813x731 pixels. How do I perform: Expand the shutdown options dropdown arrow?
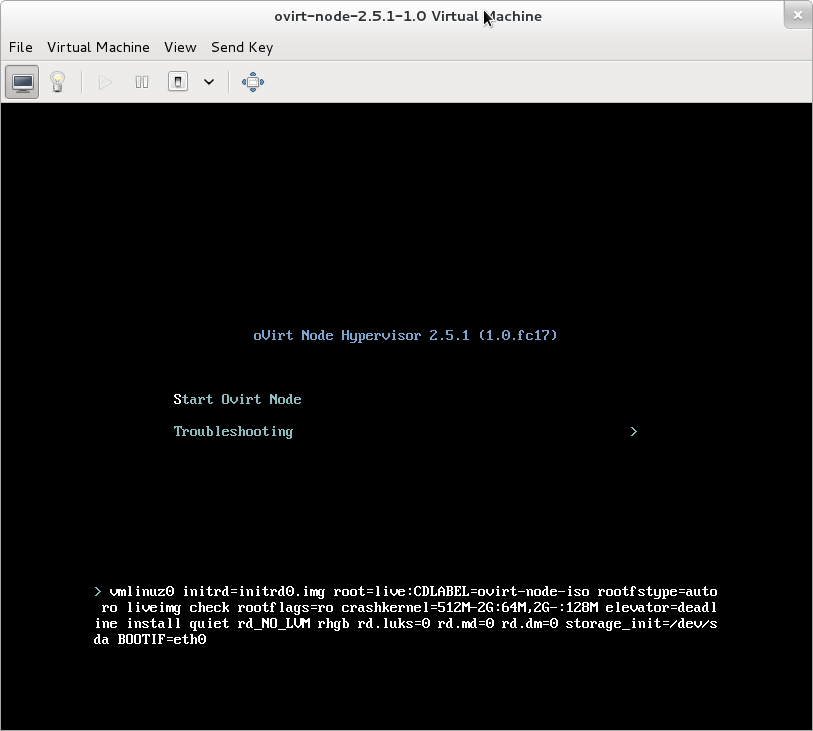pos(209,82)
